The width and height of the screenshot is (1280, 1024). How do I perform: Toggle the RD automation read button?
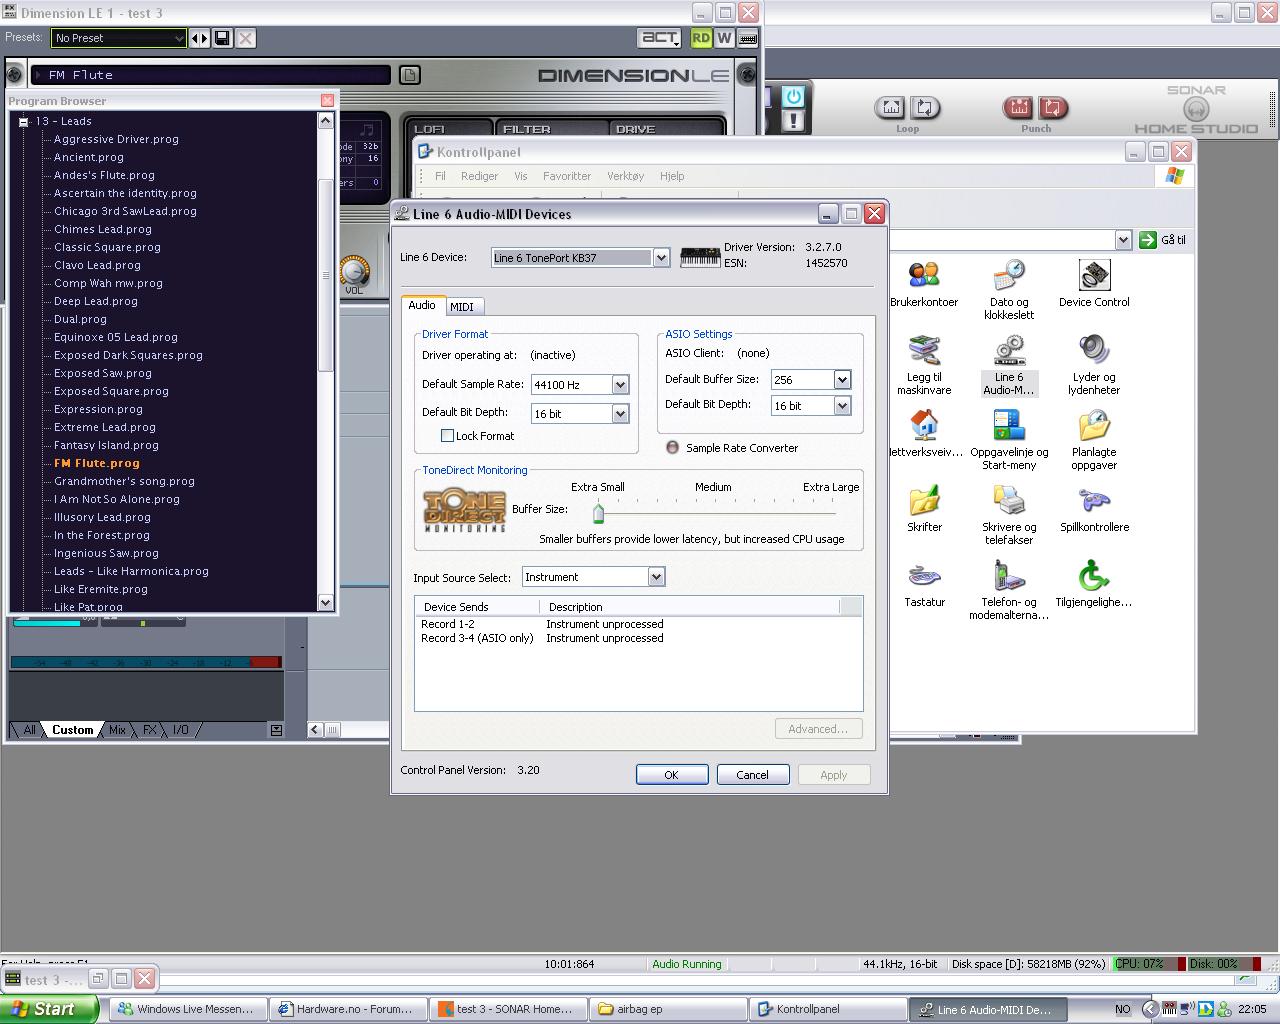(x=701, y=38)
